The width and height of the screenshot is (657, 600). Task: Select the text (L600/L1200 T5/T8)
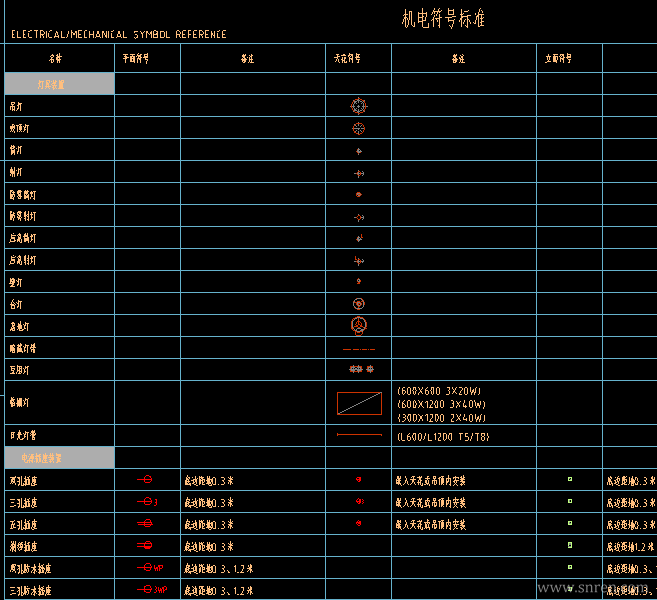(x=443, y=437)
